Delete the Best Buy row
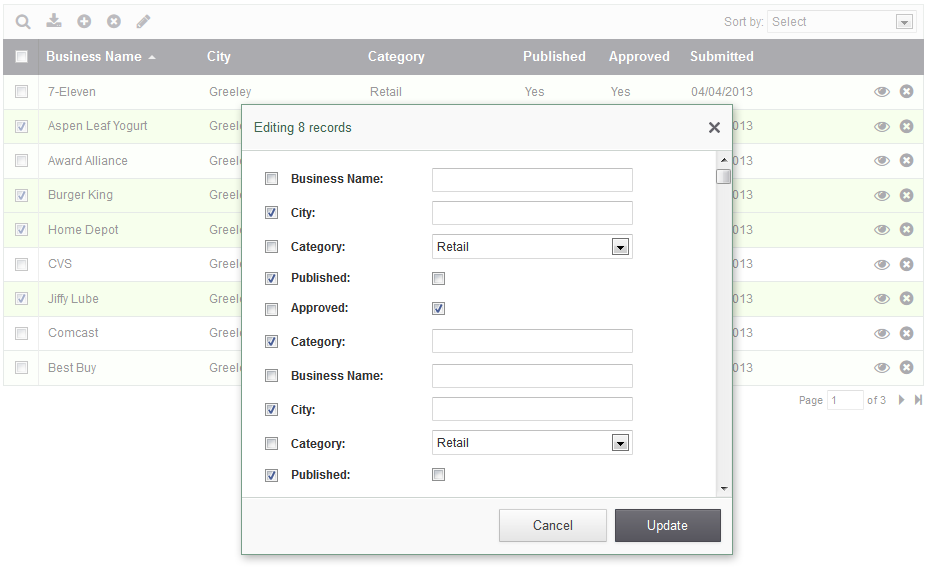 (x=906, y=368)
